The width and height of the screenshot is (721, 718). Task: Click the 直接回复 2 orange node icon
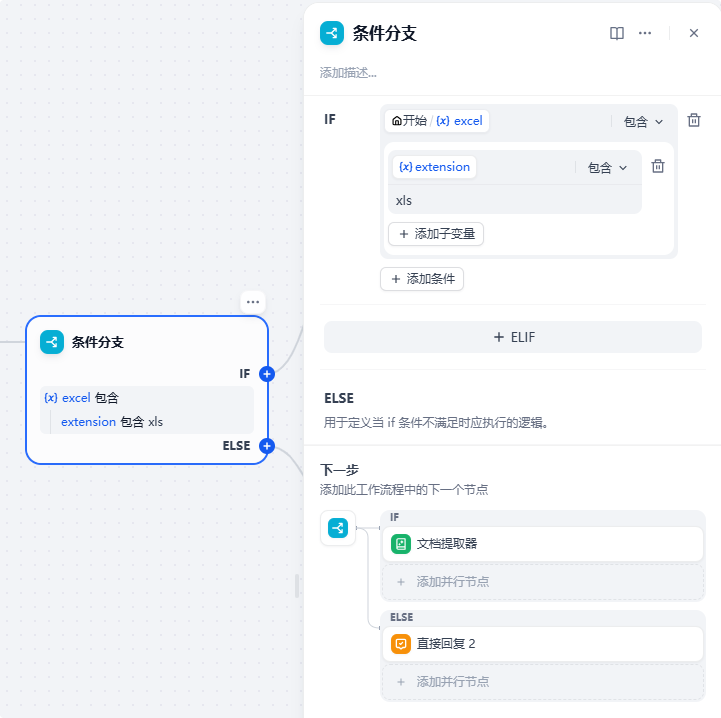click(401, 644)
